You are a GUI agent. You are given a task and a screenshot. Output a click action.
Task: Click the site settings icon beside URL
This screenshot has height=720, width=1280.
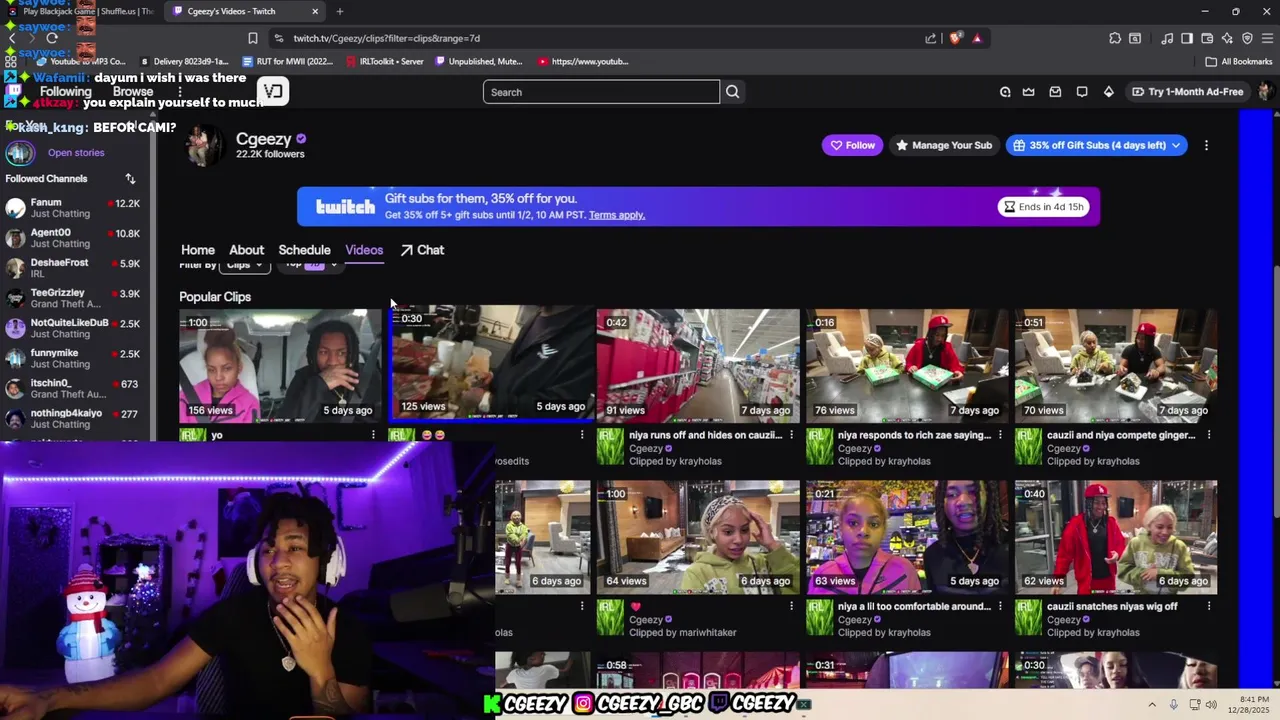point(278,38)
